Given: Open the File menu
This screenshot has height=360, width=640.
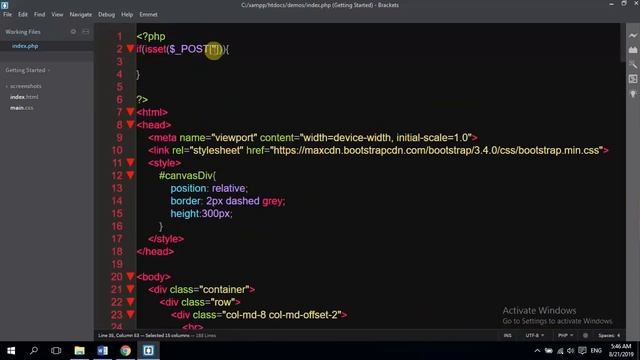Looking at the screenshot, I should coord(7,14).
